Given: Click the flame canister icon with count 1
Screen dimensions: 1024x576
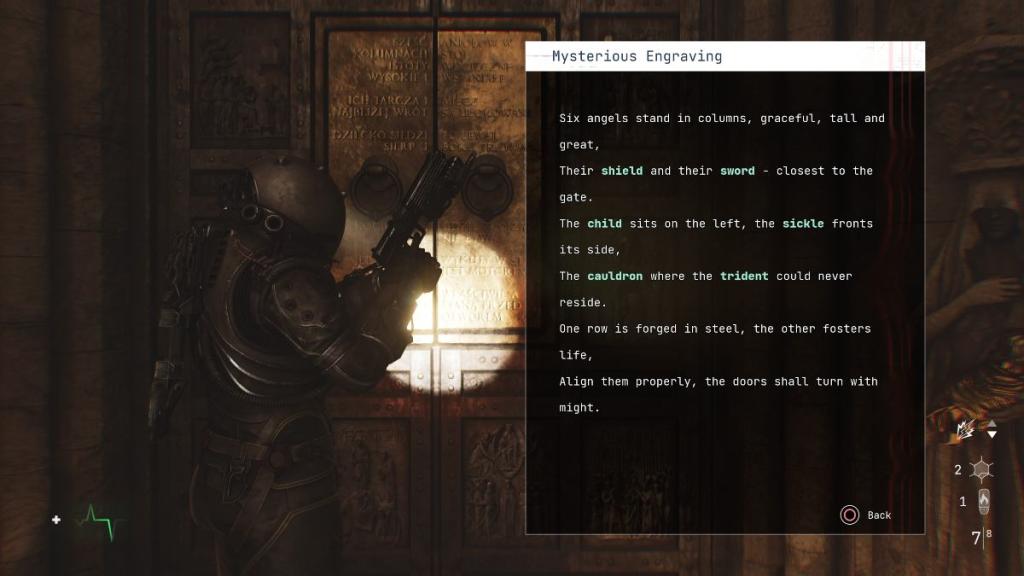Looking at the screenshot, I should [x=984, y=502].
